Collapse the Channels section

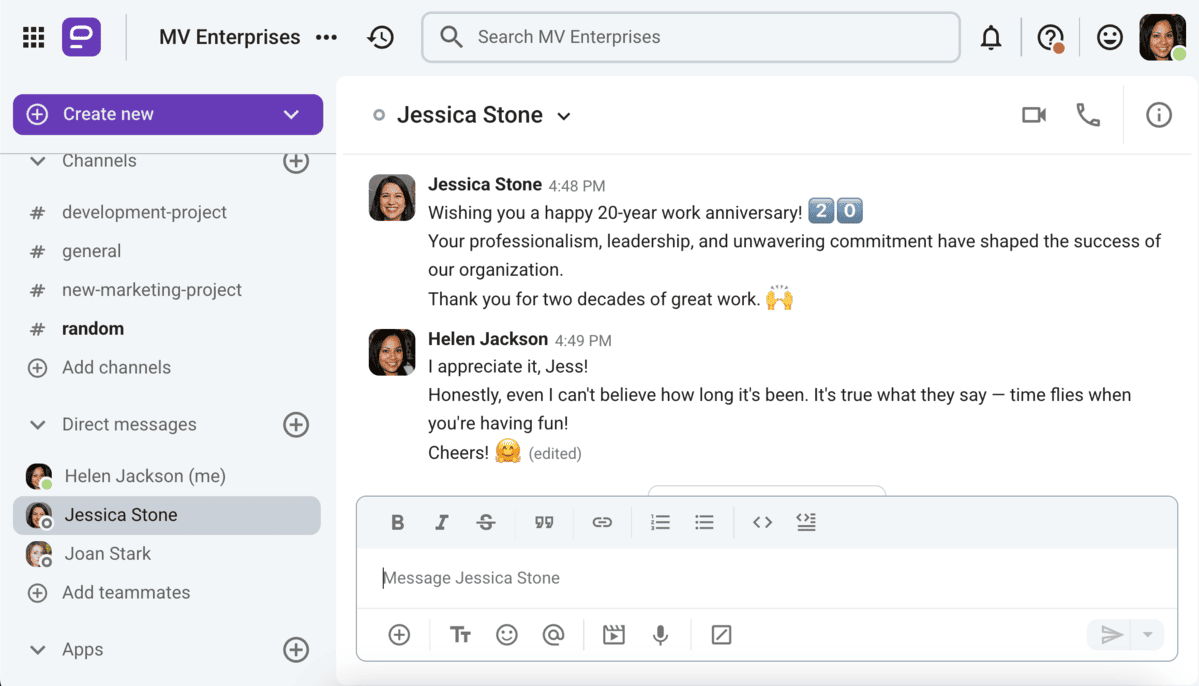click(37, 161)
